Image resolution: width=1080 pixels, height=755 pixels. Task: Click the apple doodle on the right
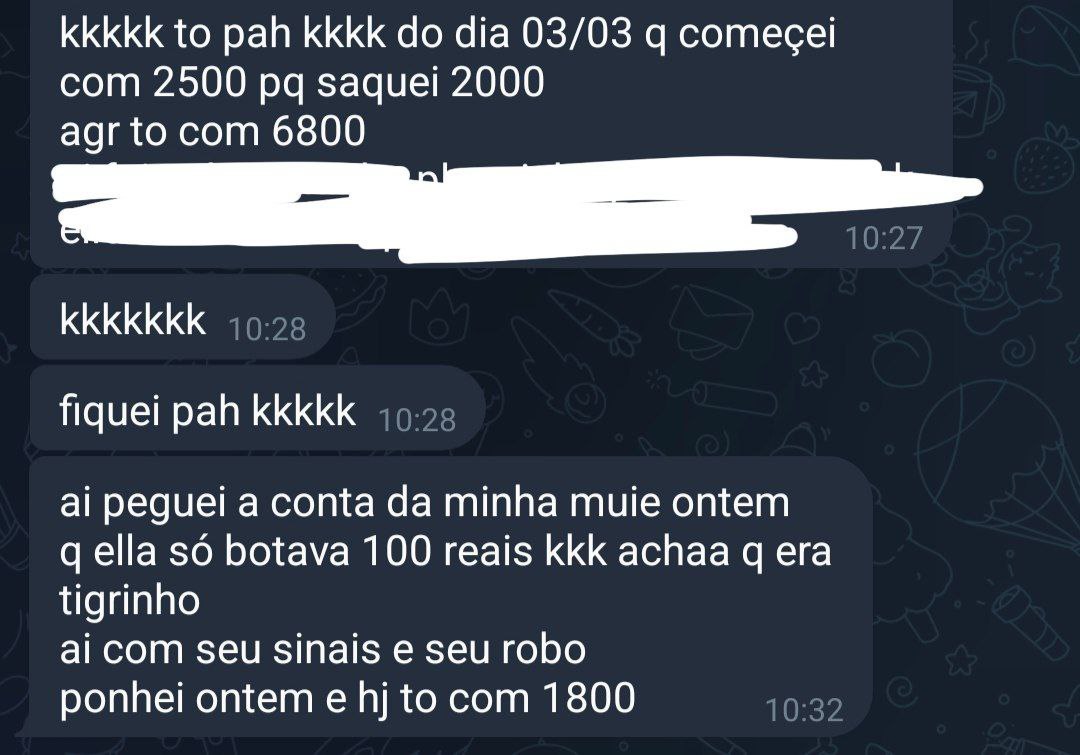pyautogui.click(x=902, y=356)
